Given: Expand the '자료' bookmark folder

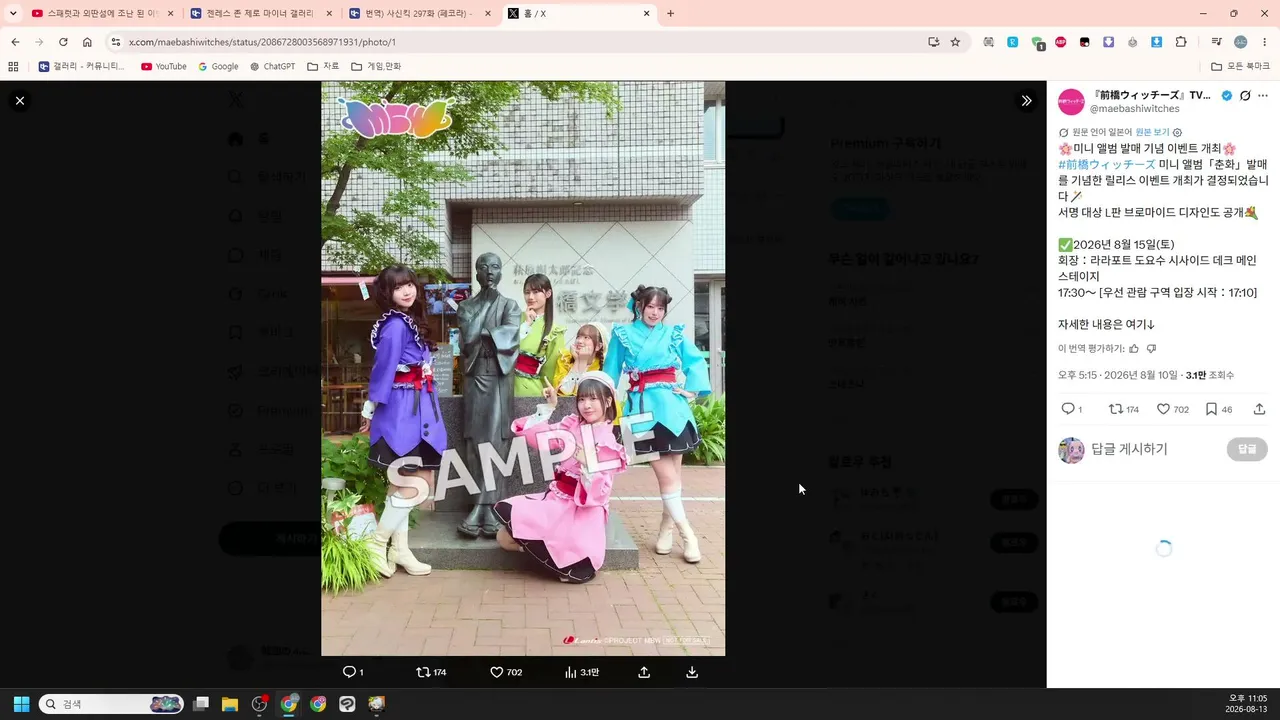Looking at the screenshot, I should click(323, 66).
